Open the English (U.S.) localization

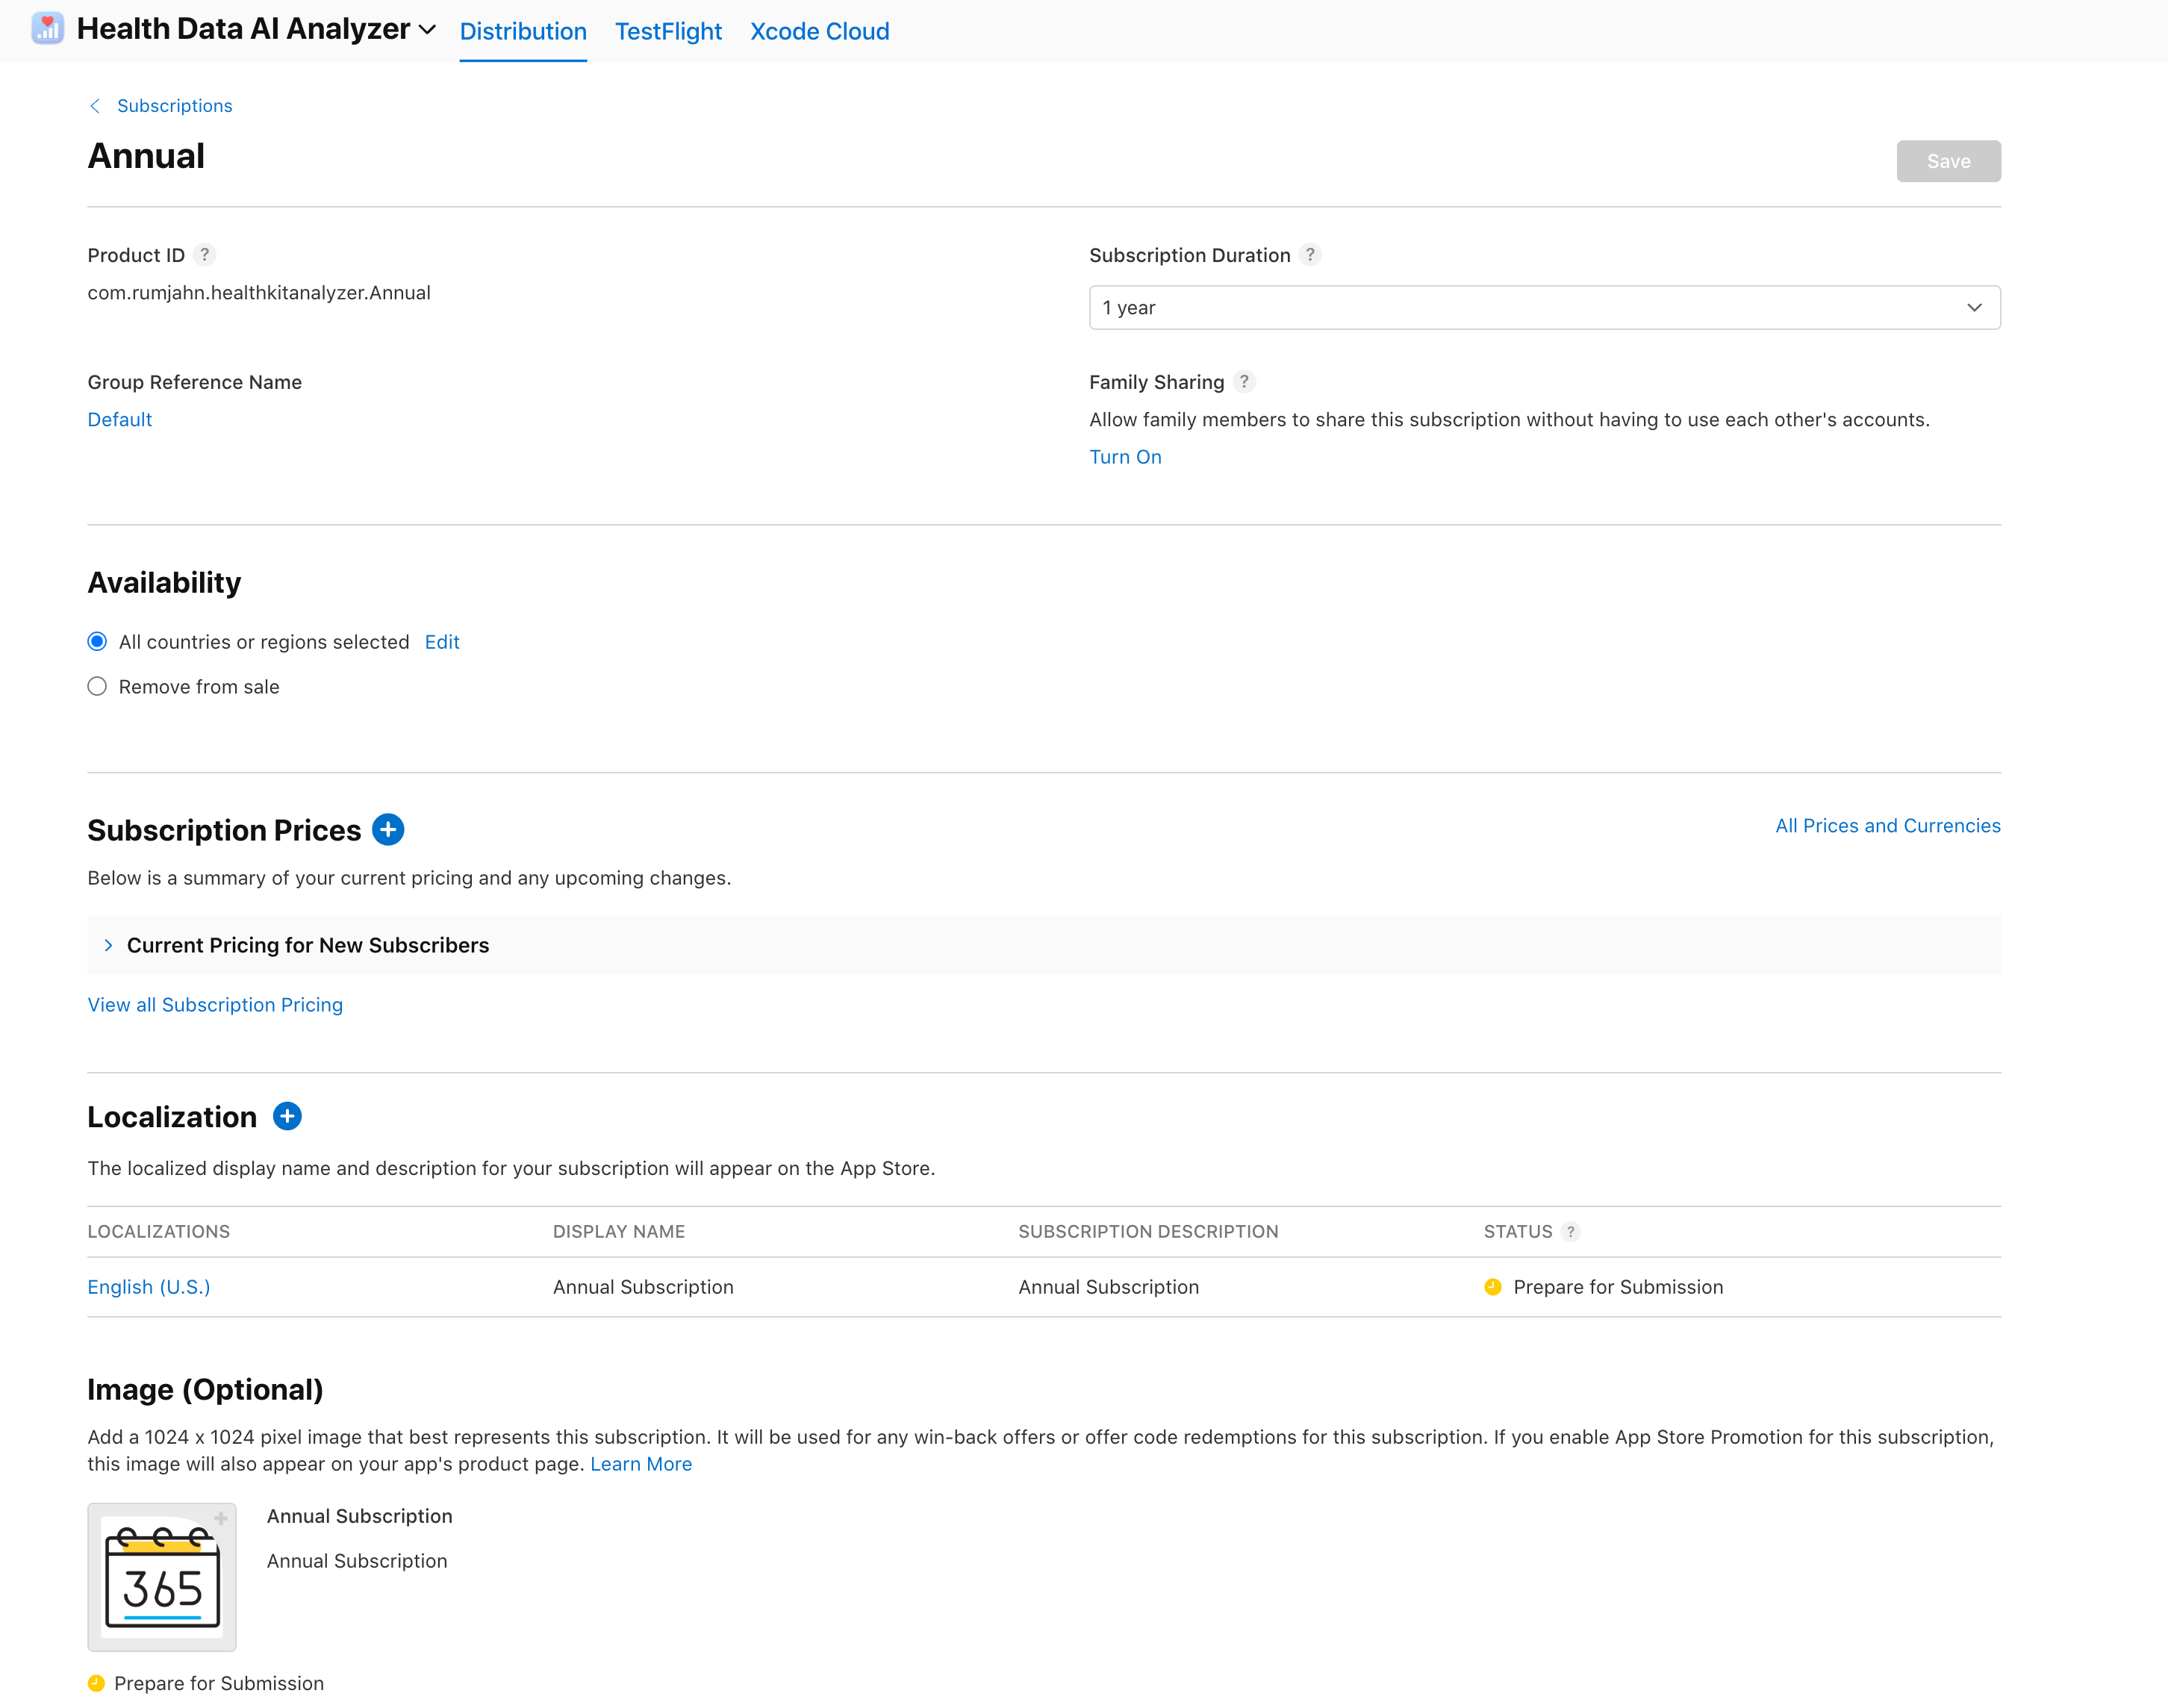pyautogui.click(x=149, y=1286)
